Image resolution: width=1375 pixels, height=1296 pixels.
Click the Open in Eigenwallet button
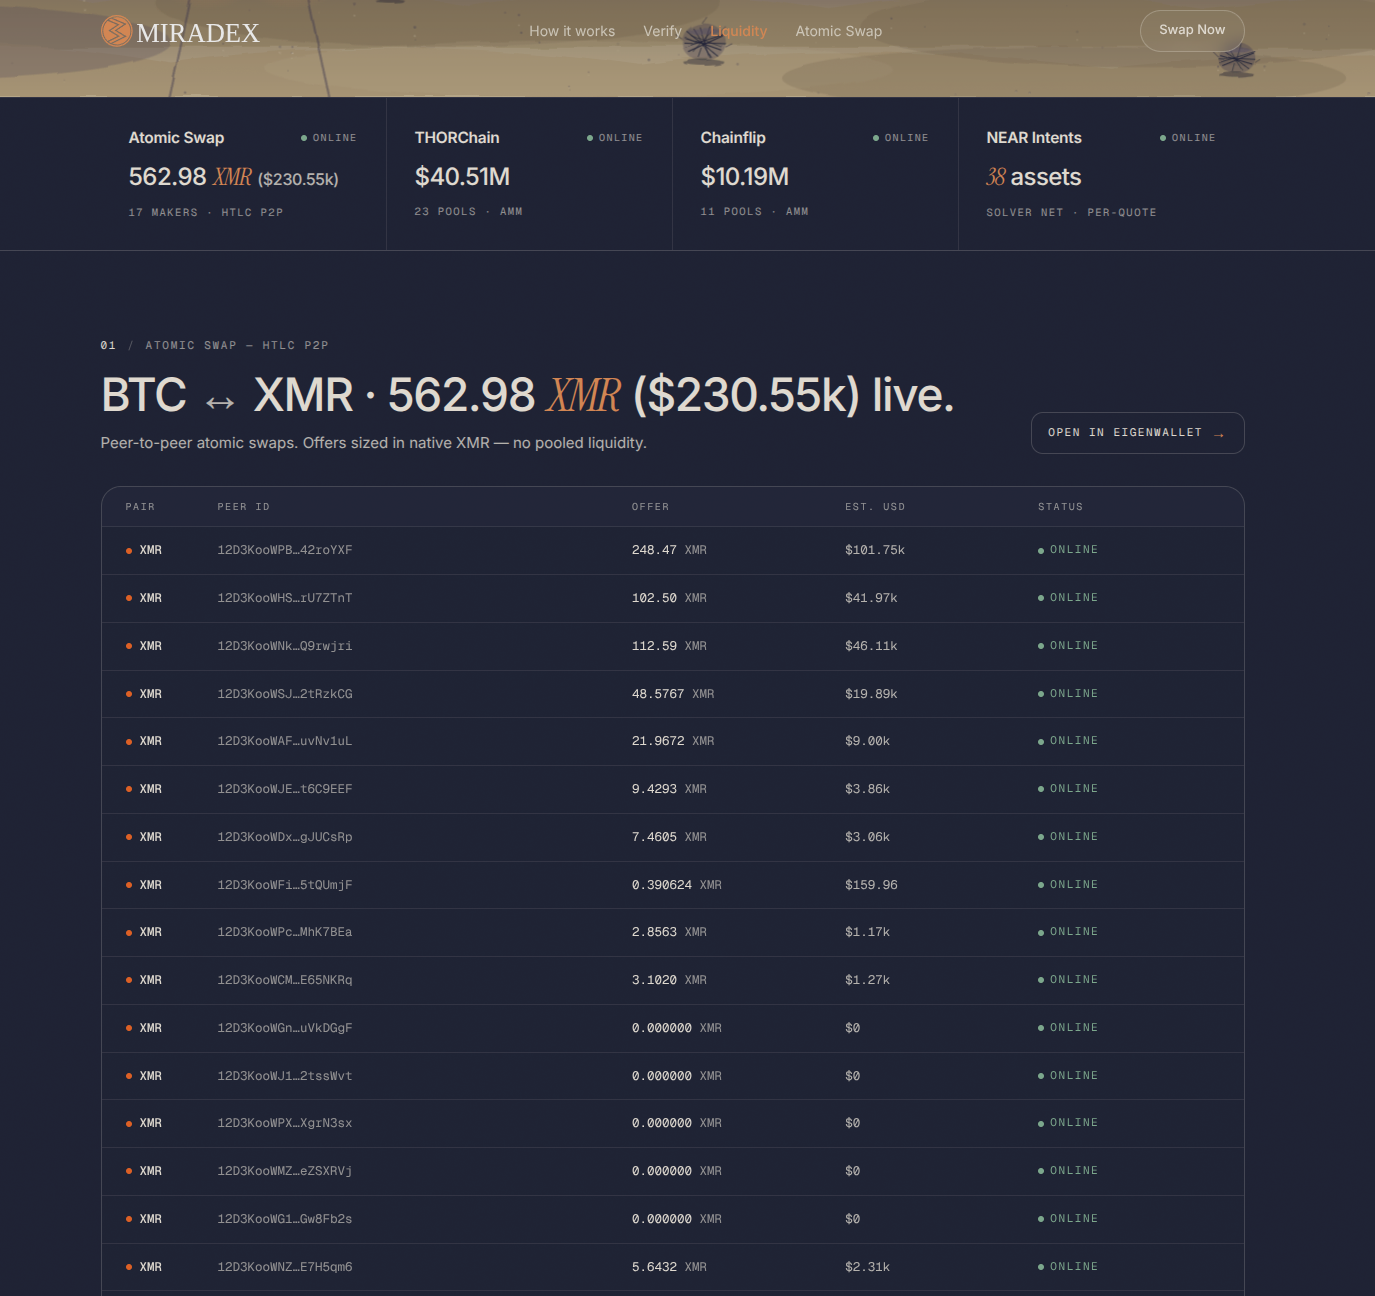[1137, 433]
